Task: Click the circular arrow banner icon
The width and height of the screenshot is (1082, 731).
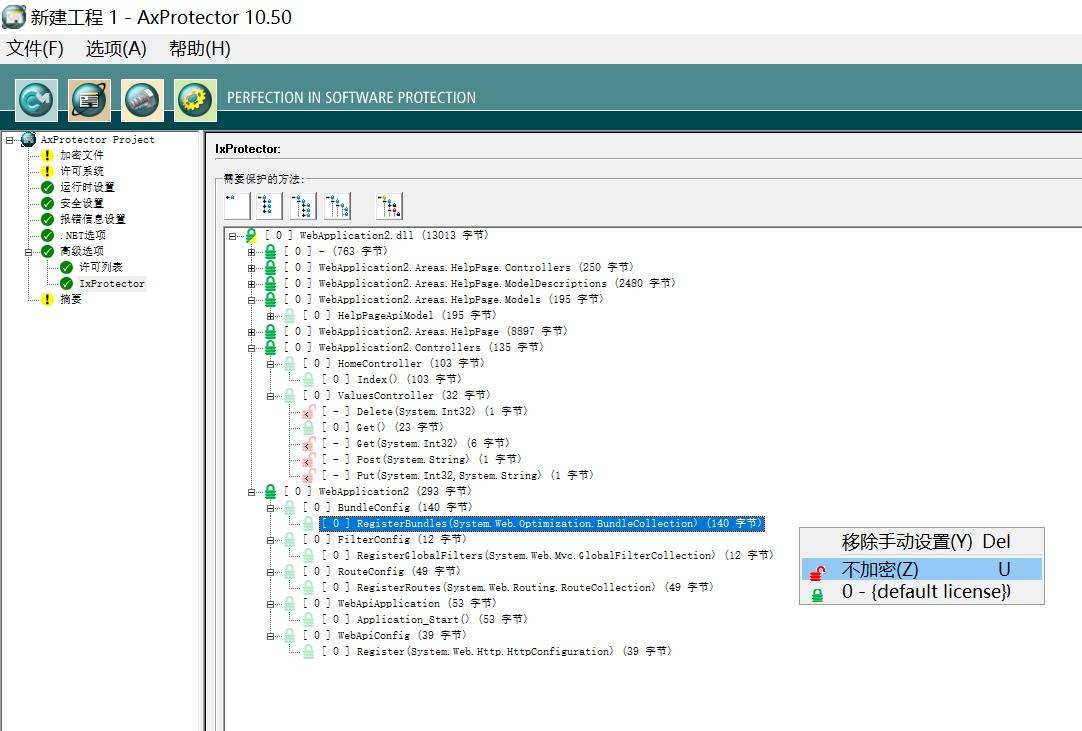Action: 36,100
